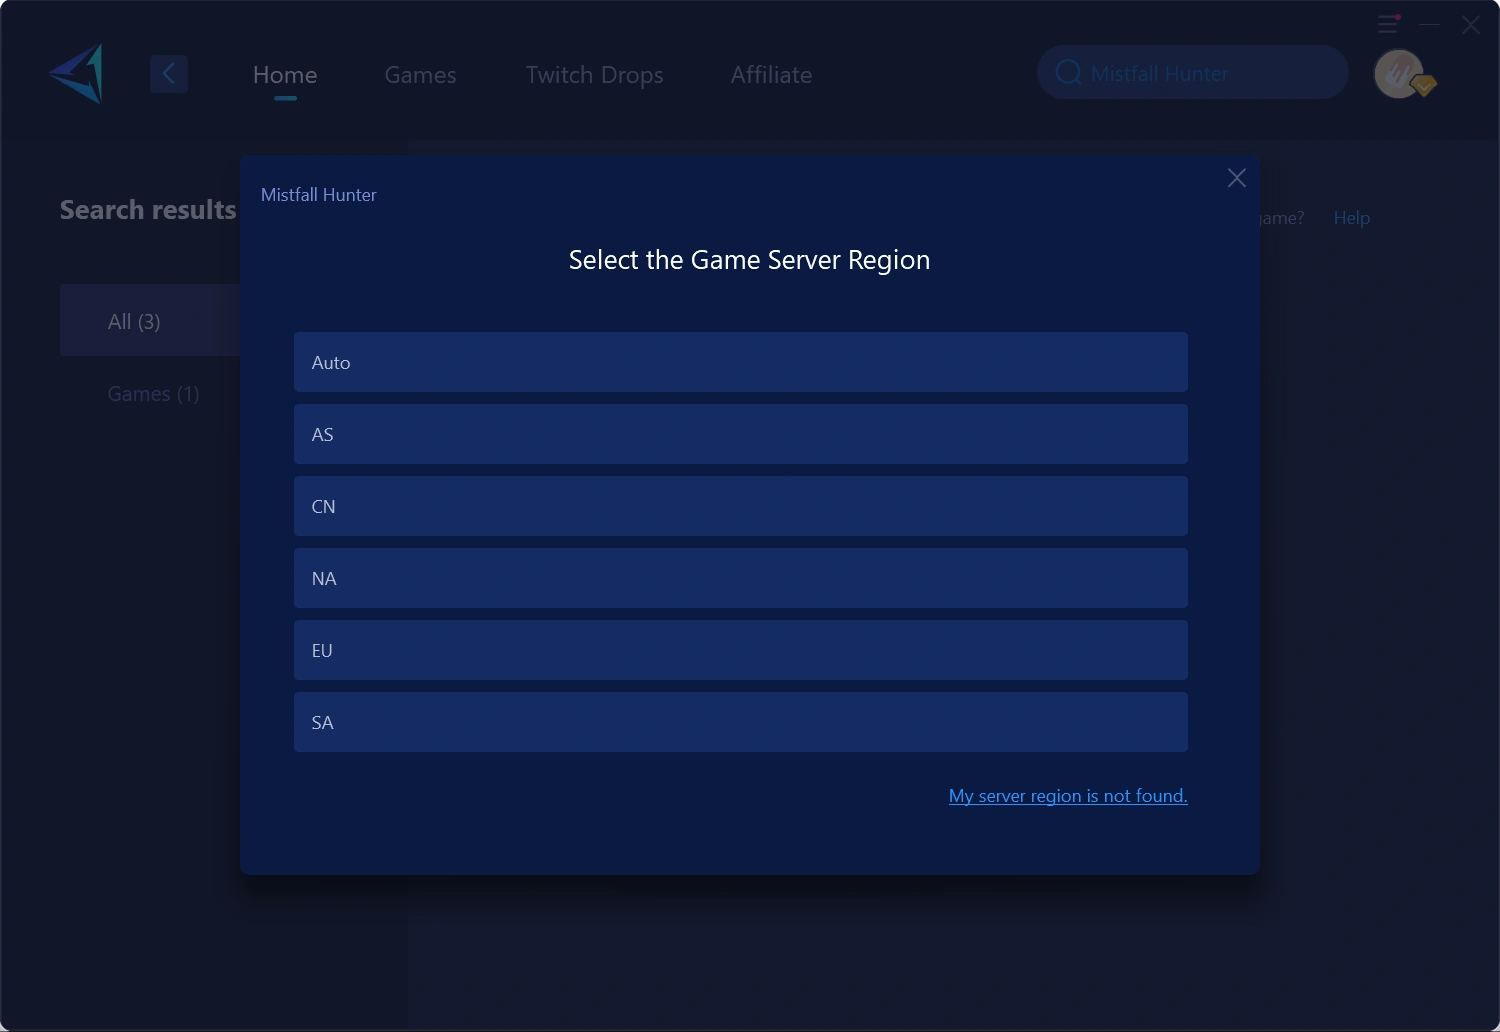The width and height of the screenshot is (1500, 1032).
Task: Pick the CN server region
Action: click(741, 506)
